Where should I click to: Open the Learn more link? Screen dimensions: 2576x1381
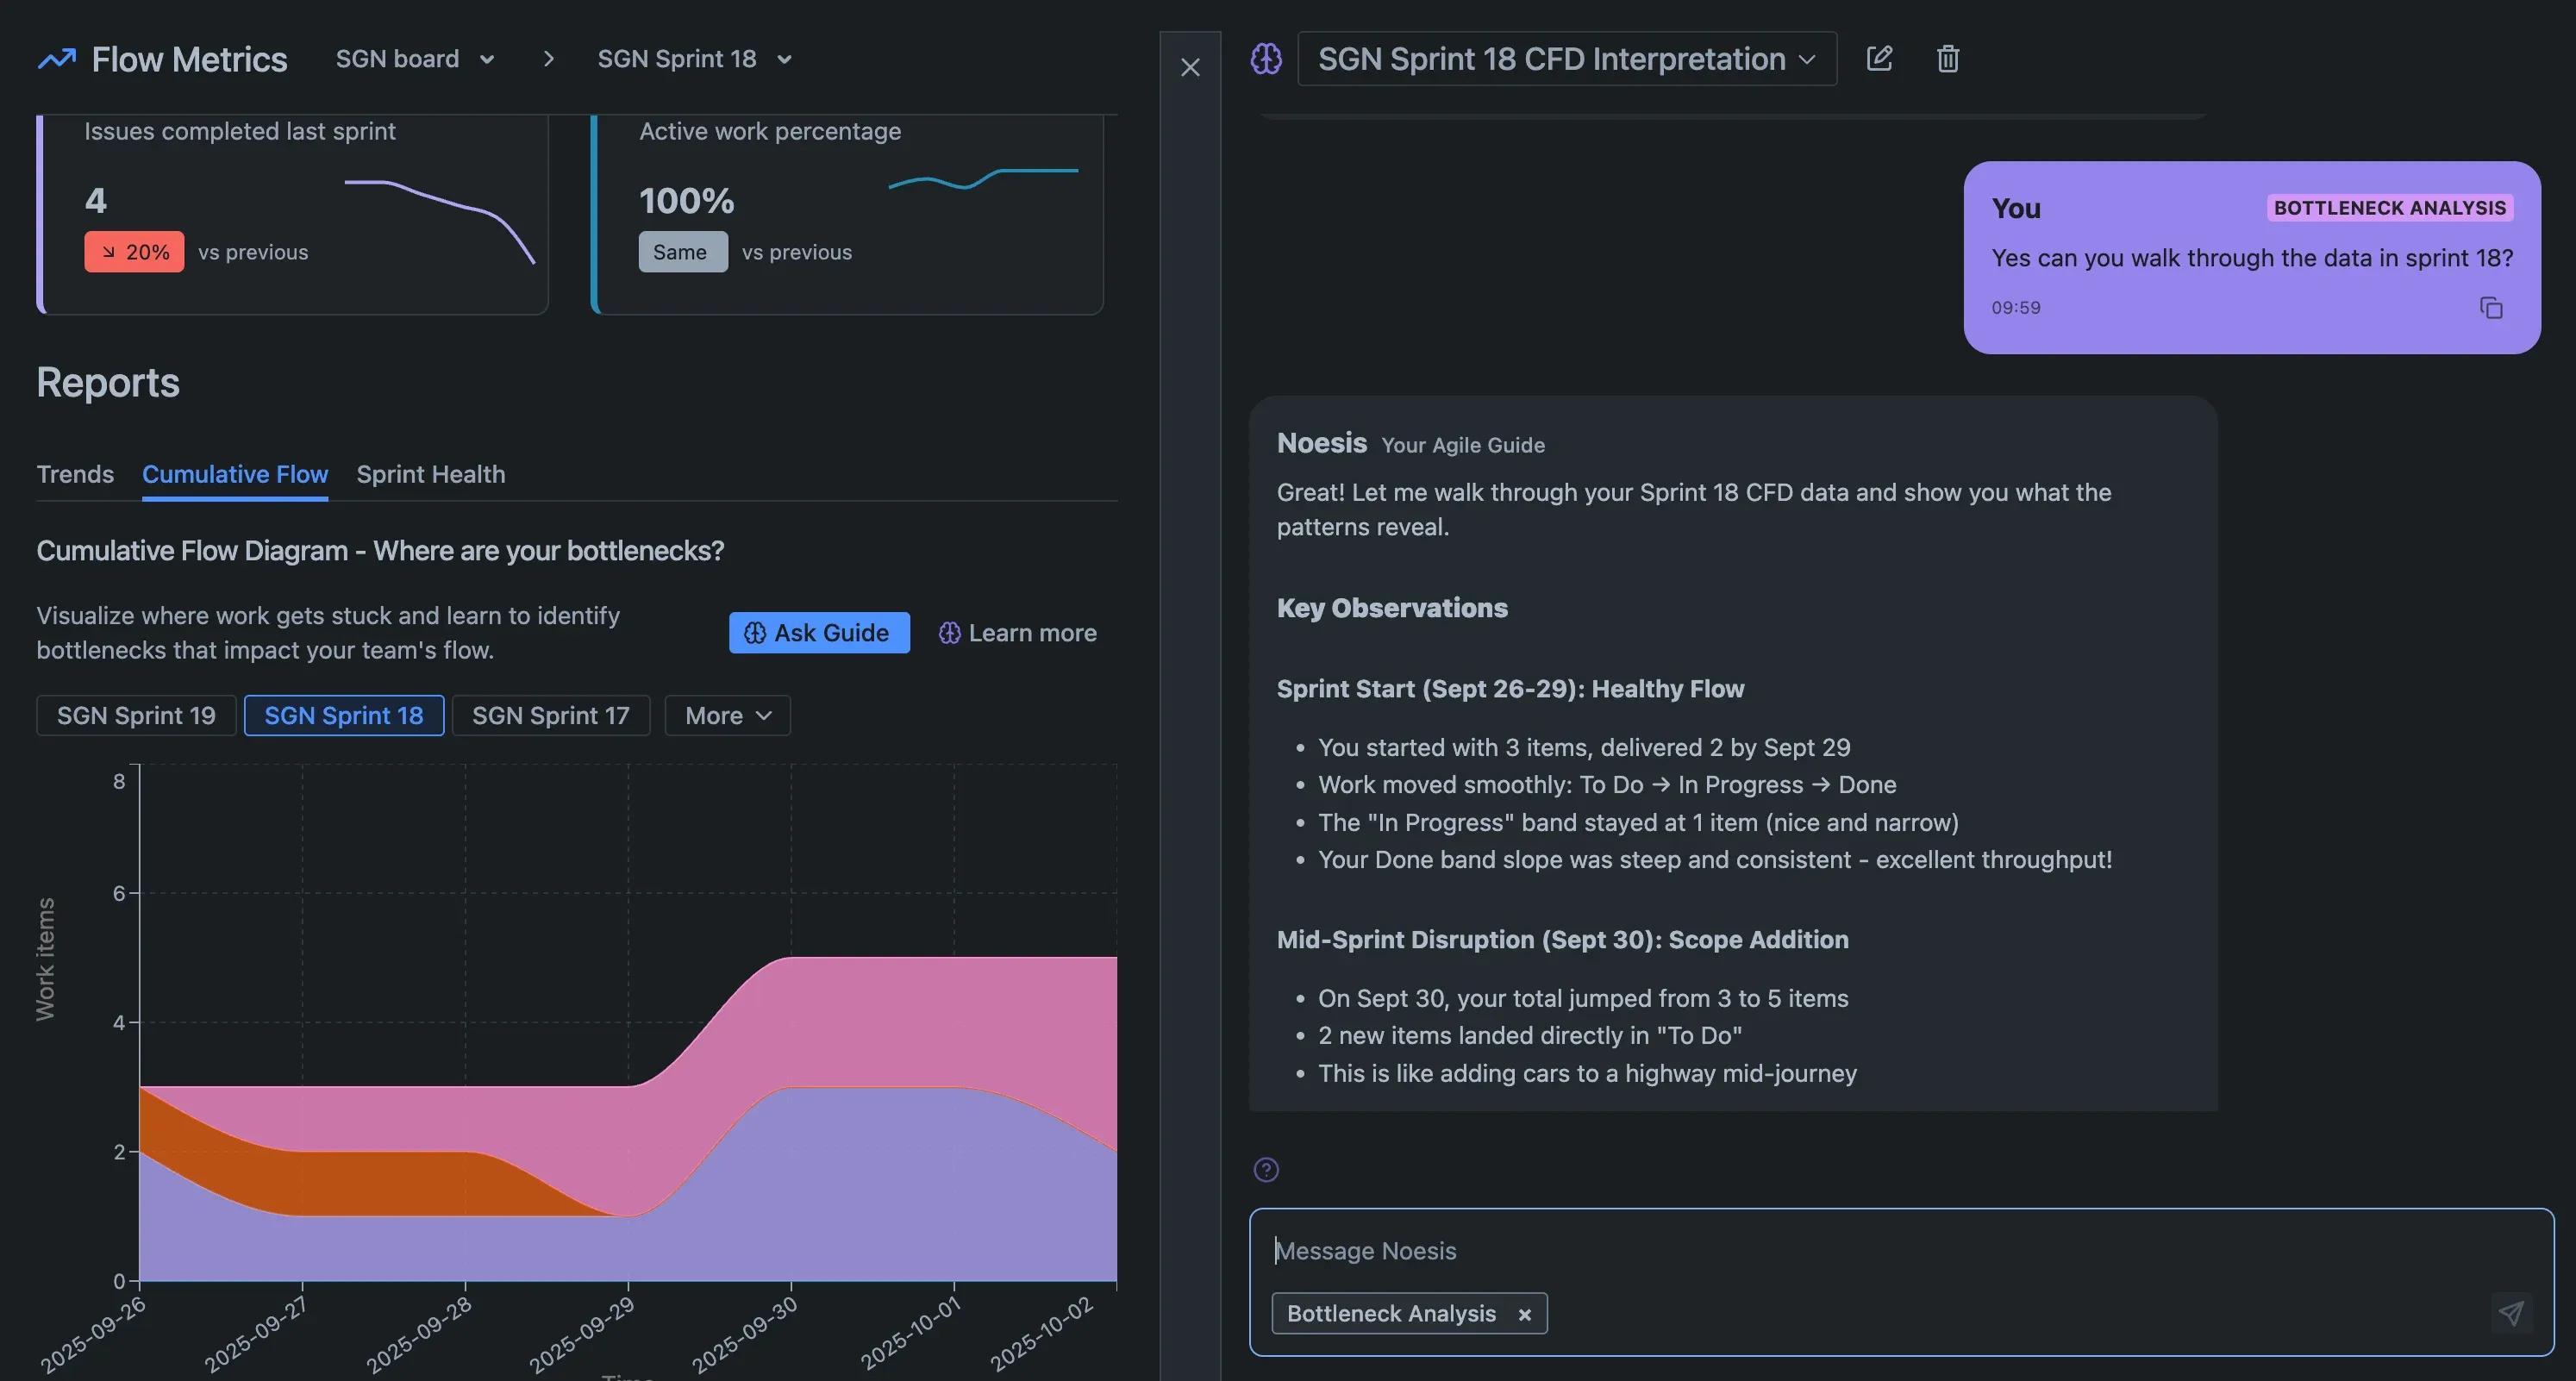(1017, 633)
